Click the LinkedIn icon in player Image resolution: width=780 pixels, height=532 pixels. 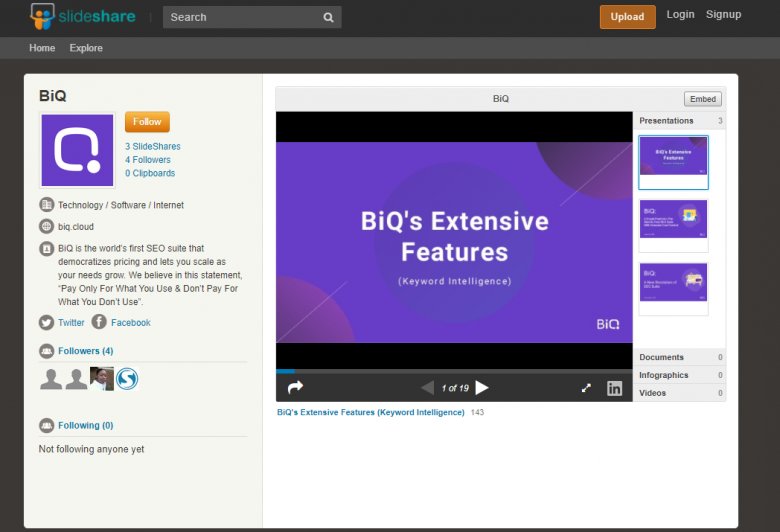[x=614, y=388]
